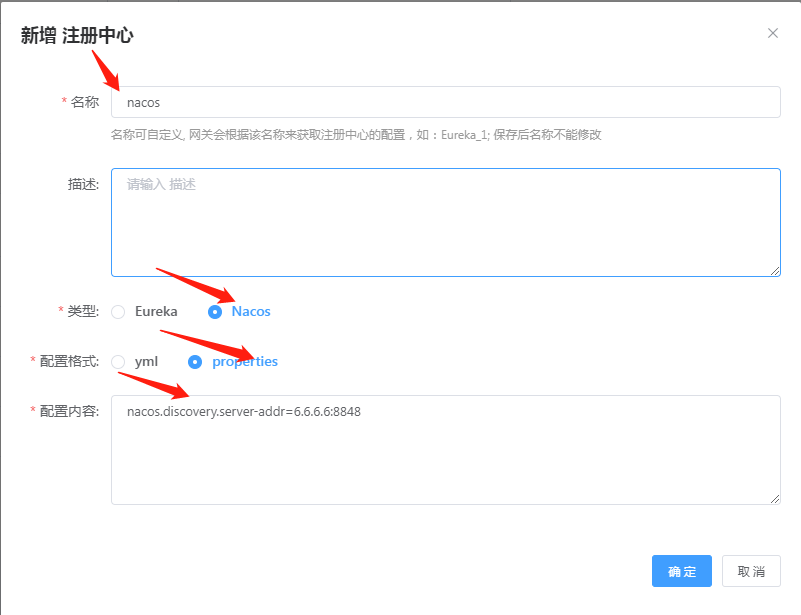Click the 名称 field label

coord(85,102)
